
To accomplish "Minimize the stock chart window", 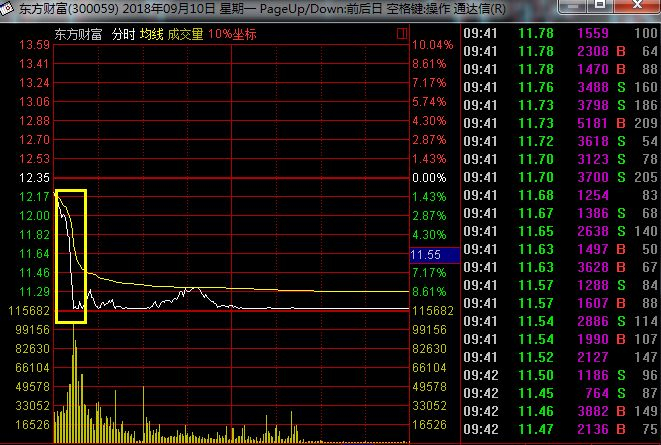I will pyautogui.click(x=571, y=5).
